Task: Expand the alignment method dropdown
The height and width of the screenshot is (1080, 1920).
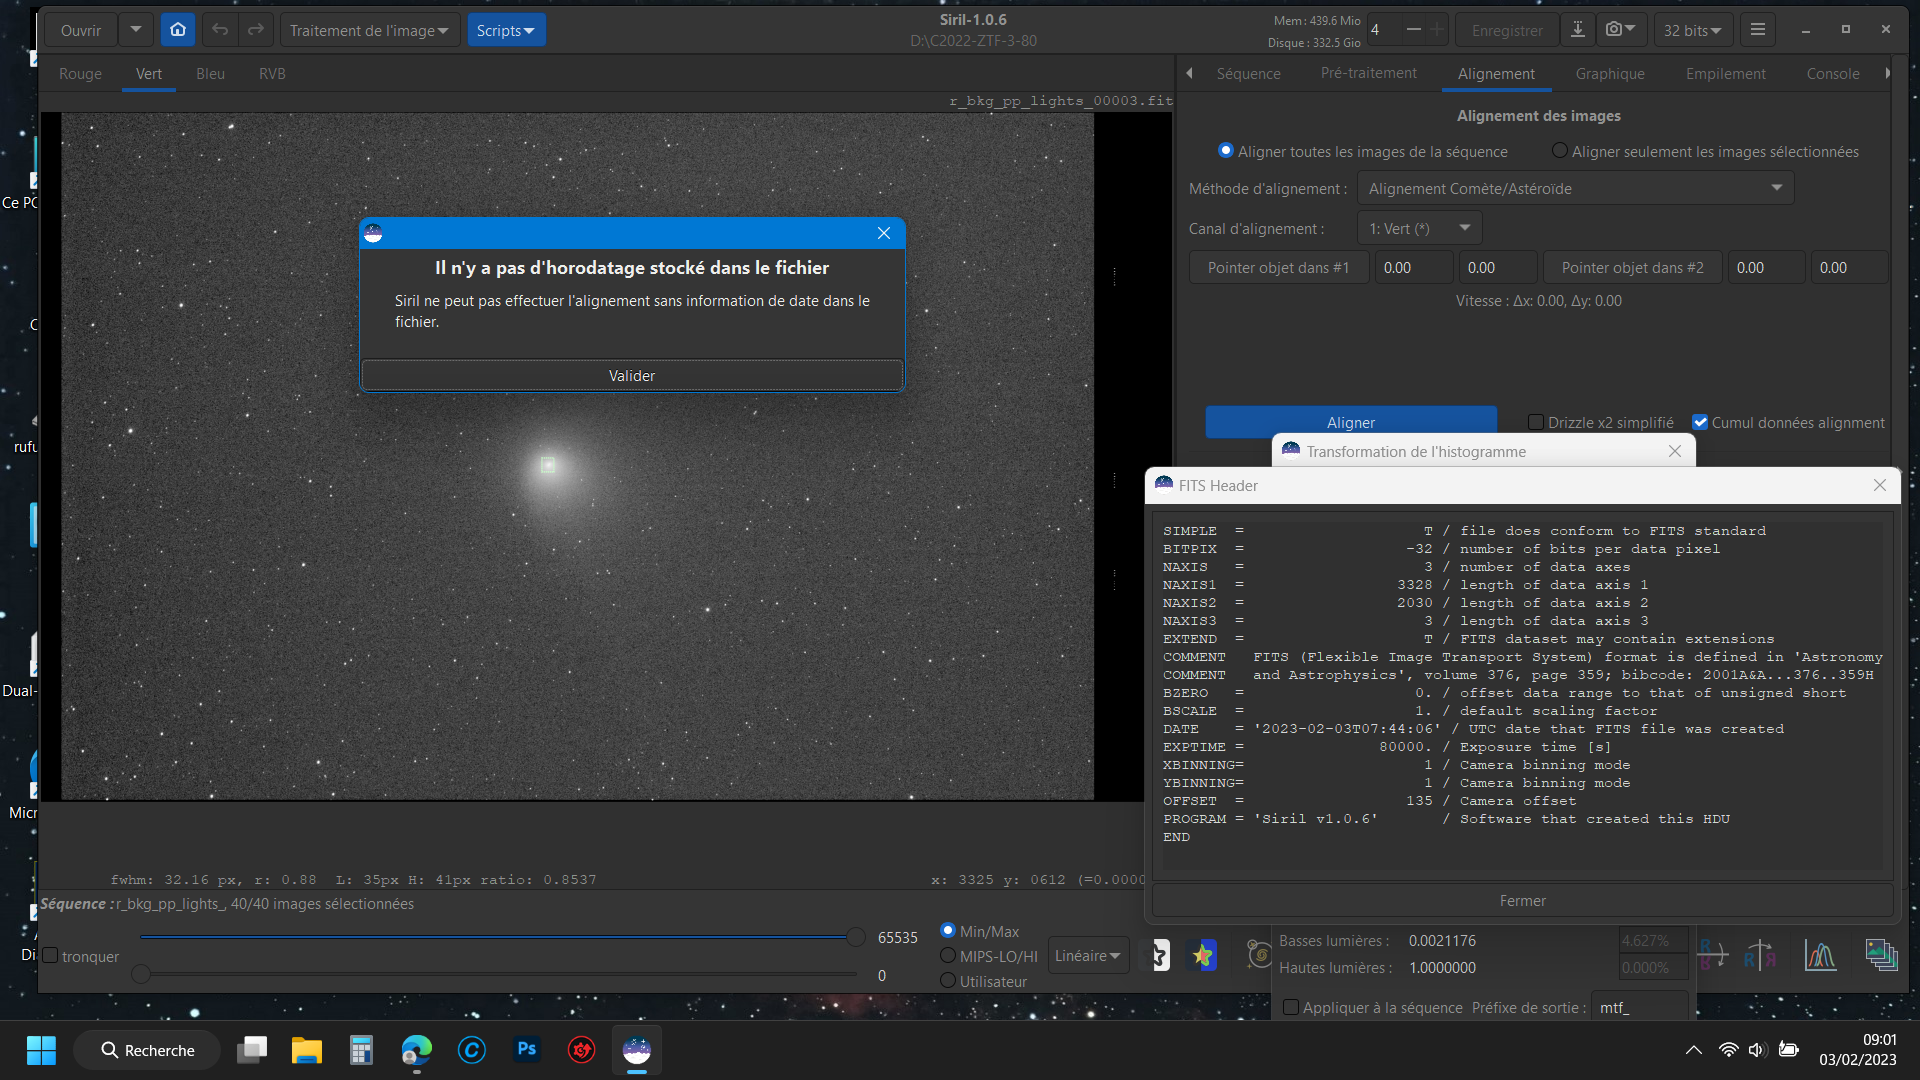Action: click(x=1575, y=188)
